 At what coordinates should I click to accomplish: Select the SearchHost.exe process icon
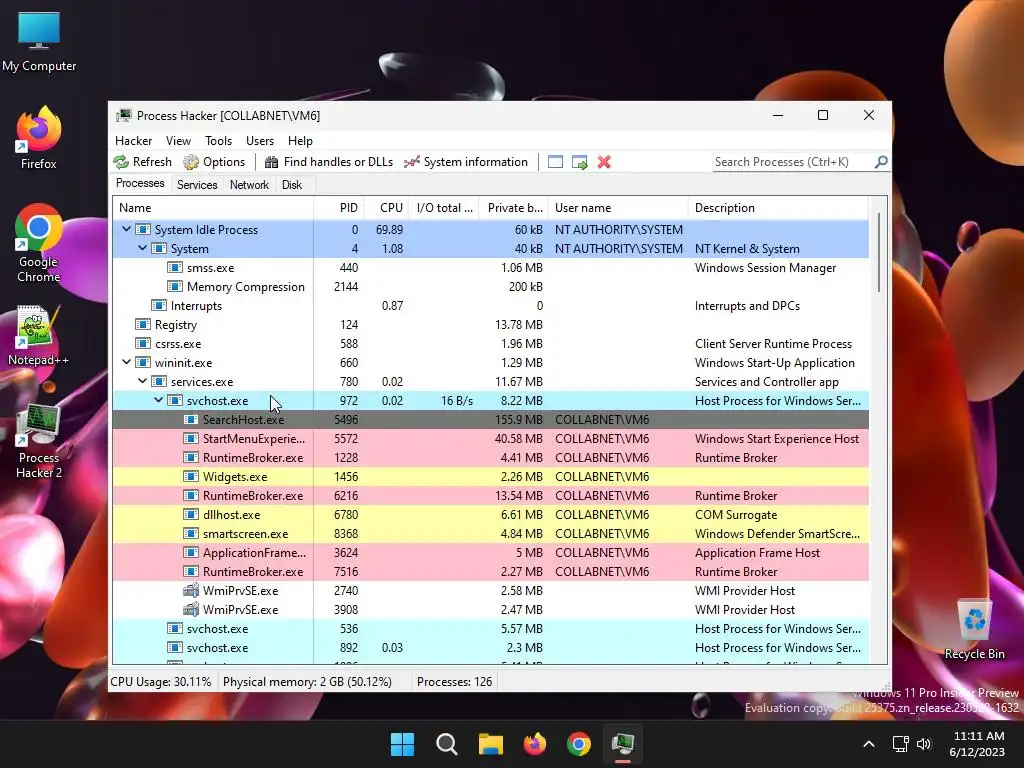pos(191,419)
